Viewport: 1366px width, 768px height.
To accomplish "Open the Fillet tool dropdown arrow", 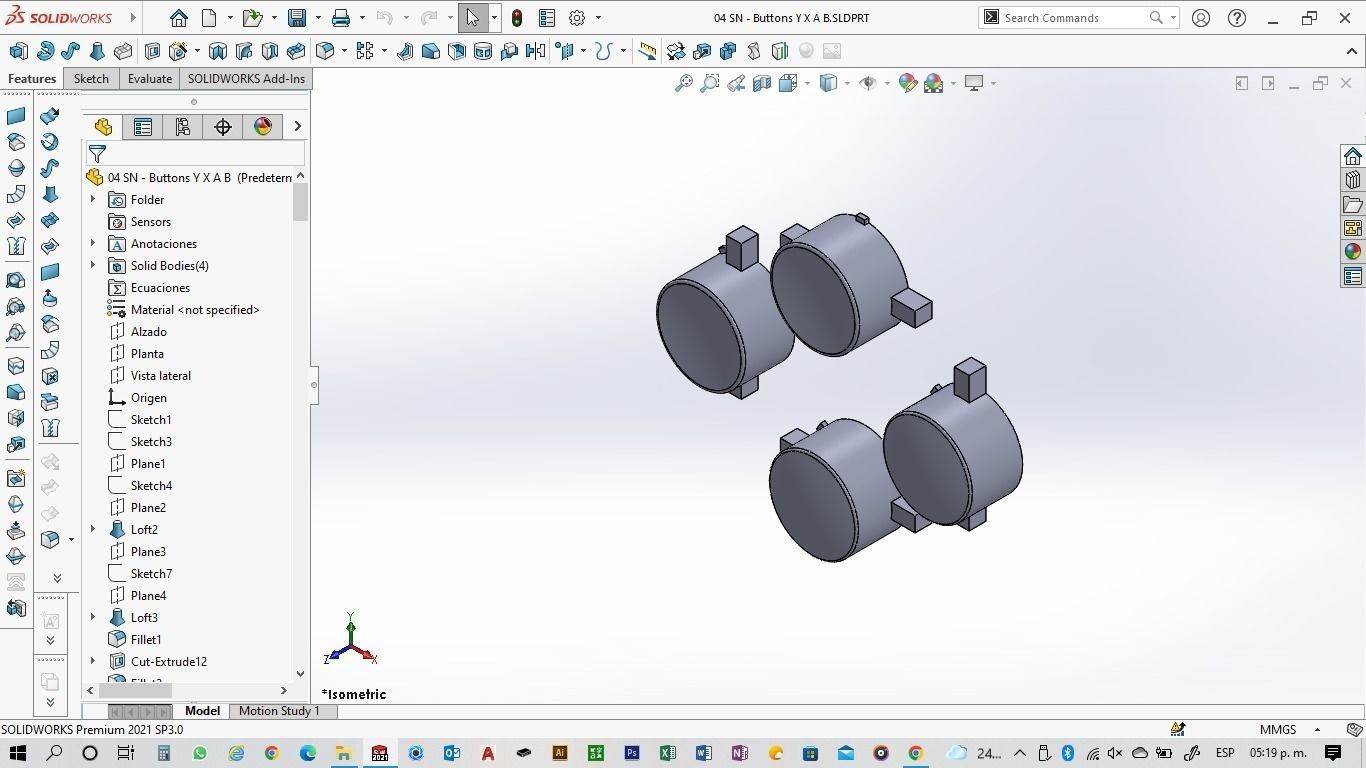I will (344, 51).
